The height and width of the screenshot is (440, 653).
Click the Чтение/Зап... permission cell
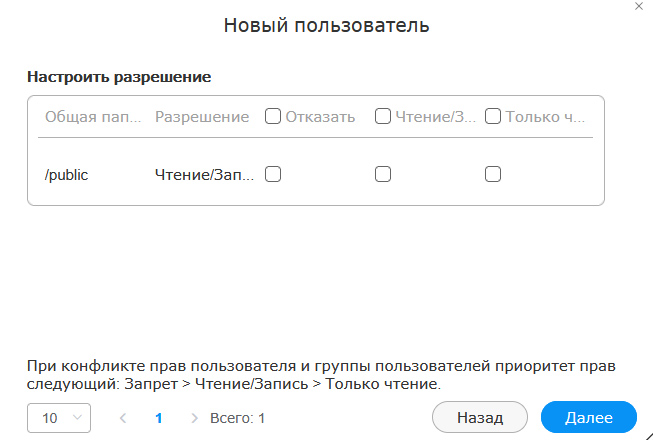pyautogui.click(x=204, y=174)
